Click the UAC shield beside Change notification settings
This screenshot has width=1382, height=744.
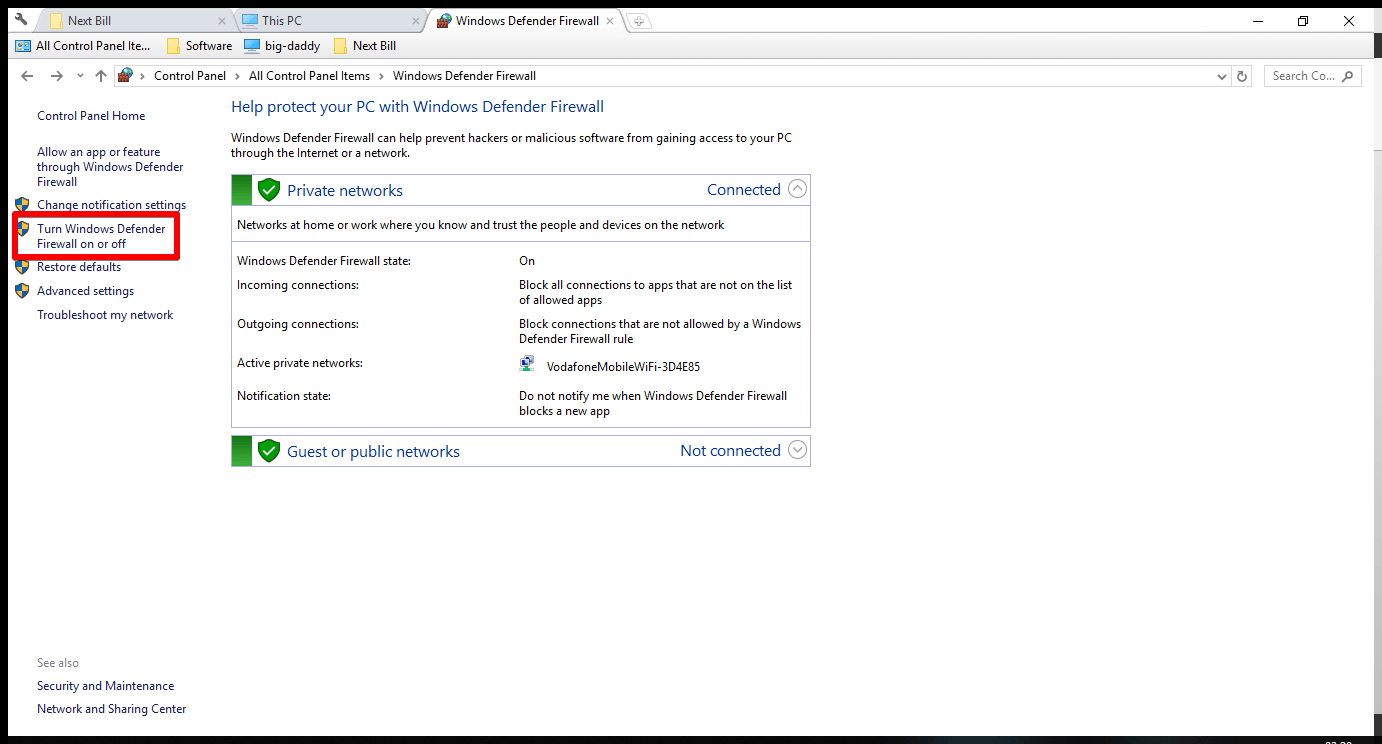23,204
